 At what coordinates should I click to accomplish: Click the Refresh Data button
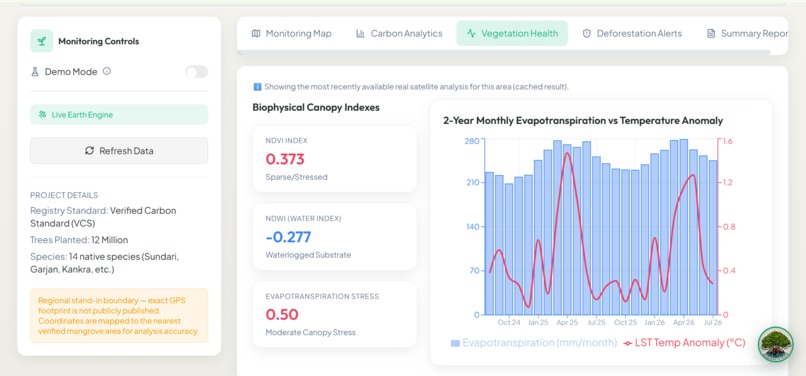point(119,151)
